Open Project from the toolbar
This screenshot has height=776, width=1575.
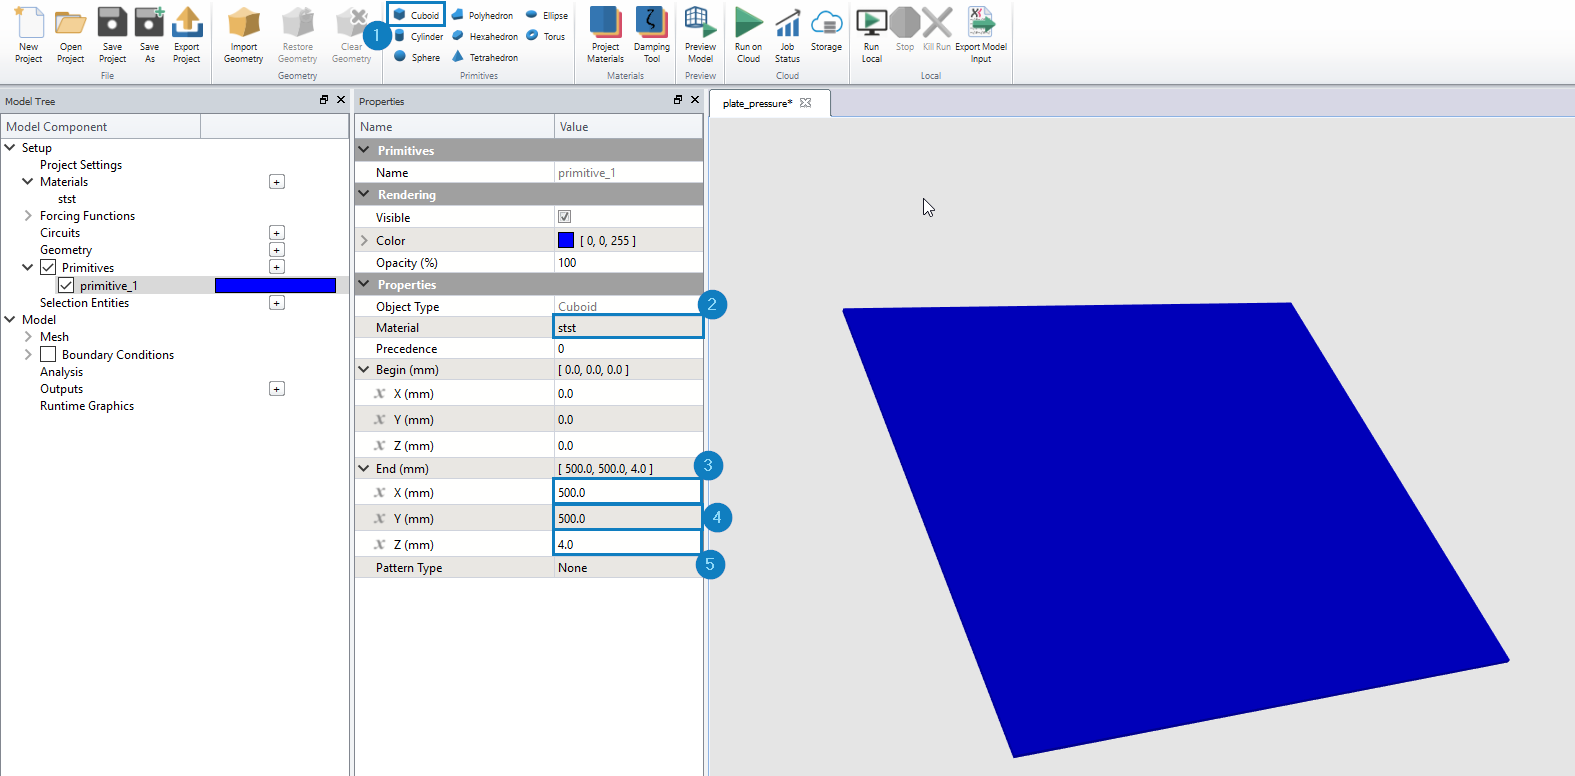[70, 35]
